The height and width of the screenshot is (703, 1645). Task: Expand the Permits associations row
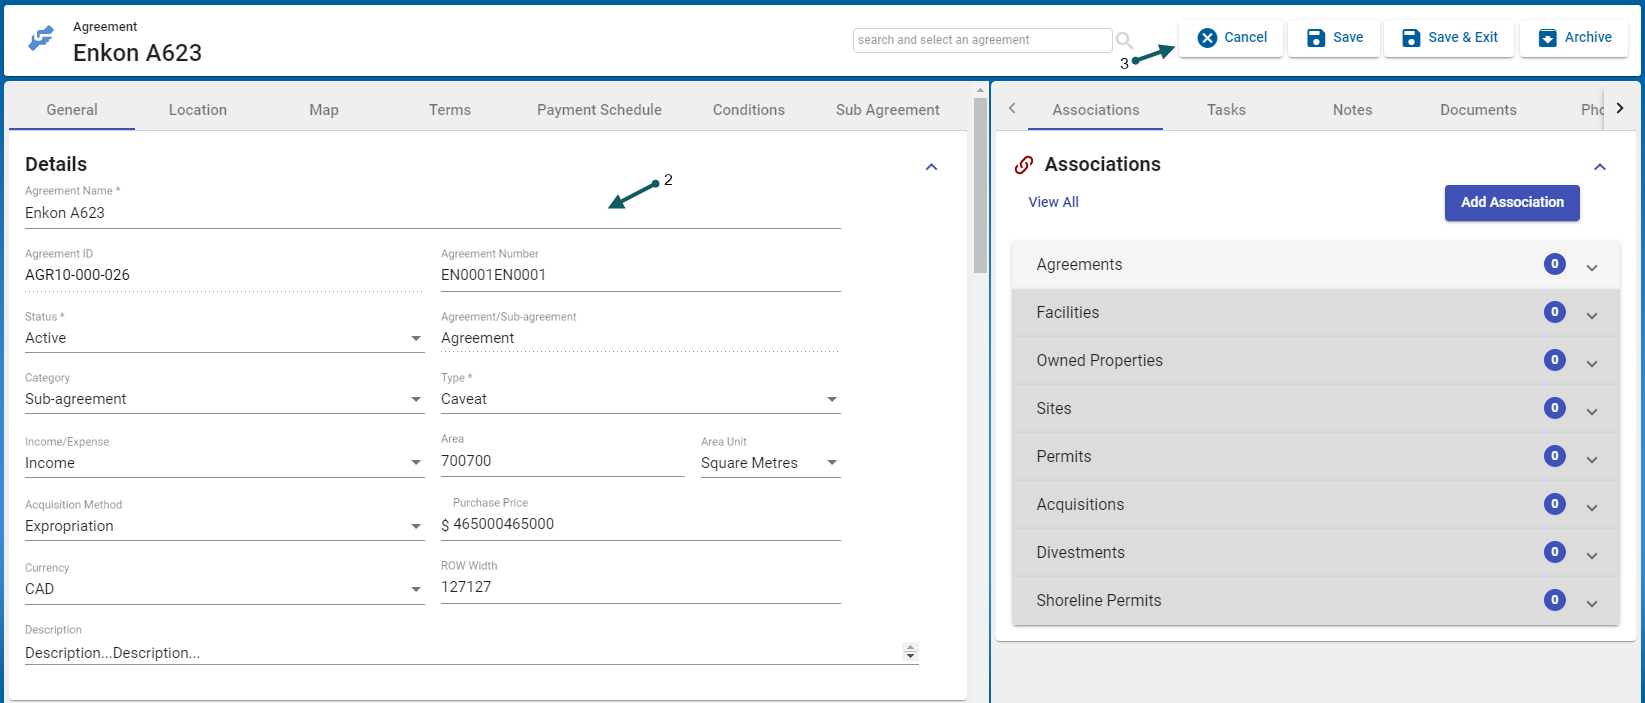coord(1591,459)
